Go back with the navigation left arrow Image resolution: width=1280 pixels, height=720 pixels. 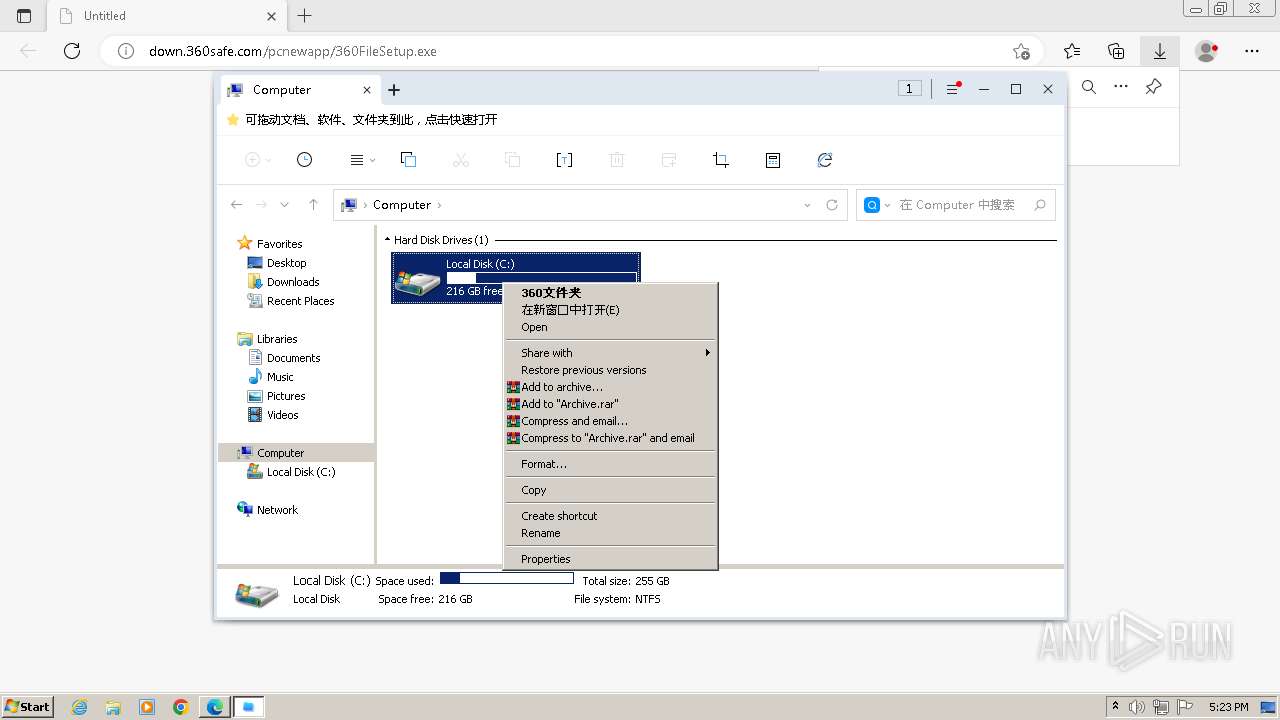click(236, 205)
